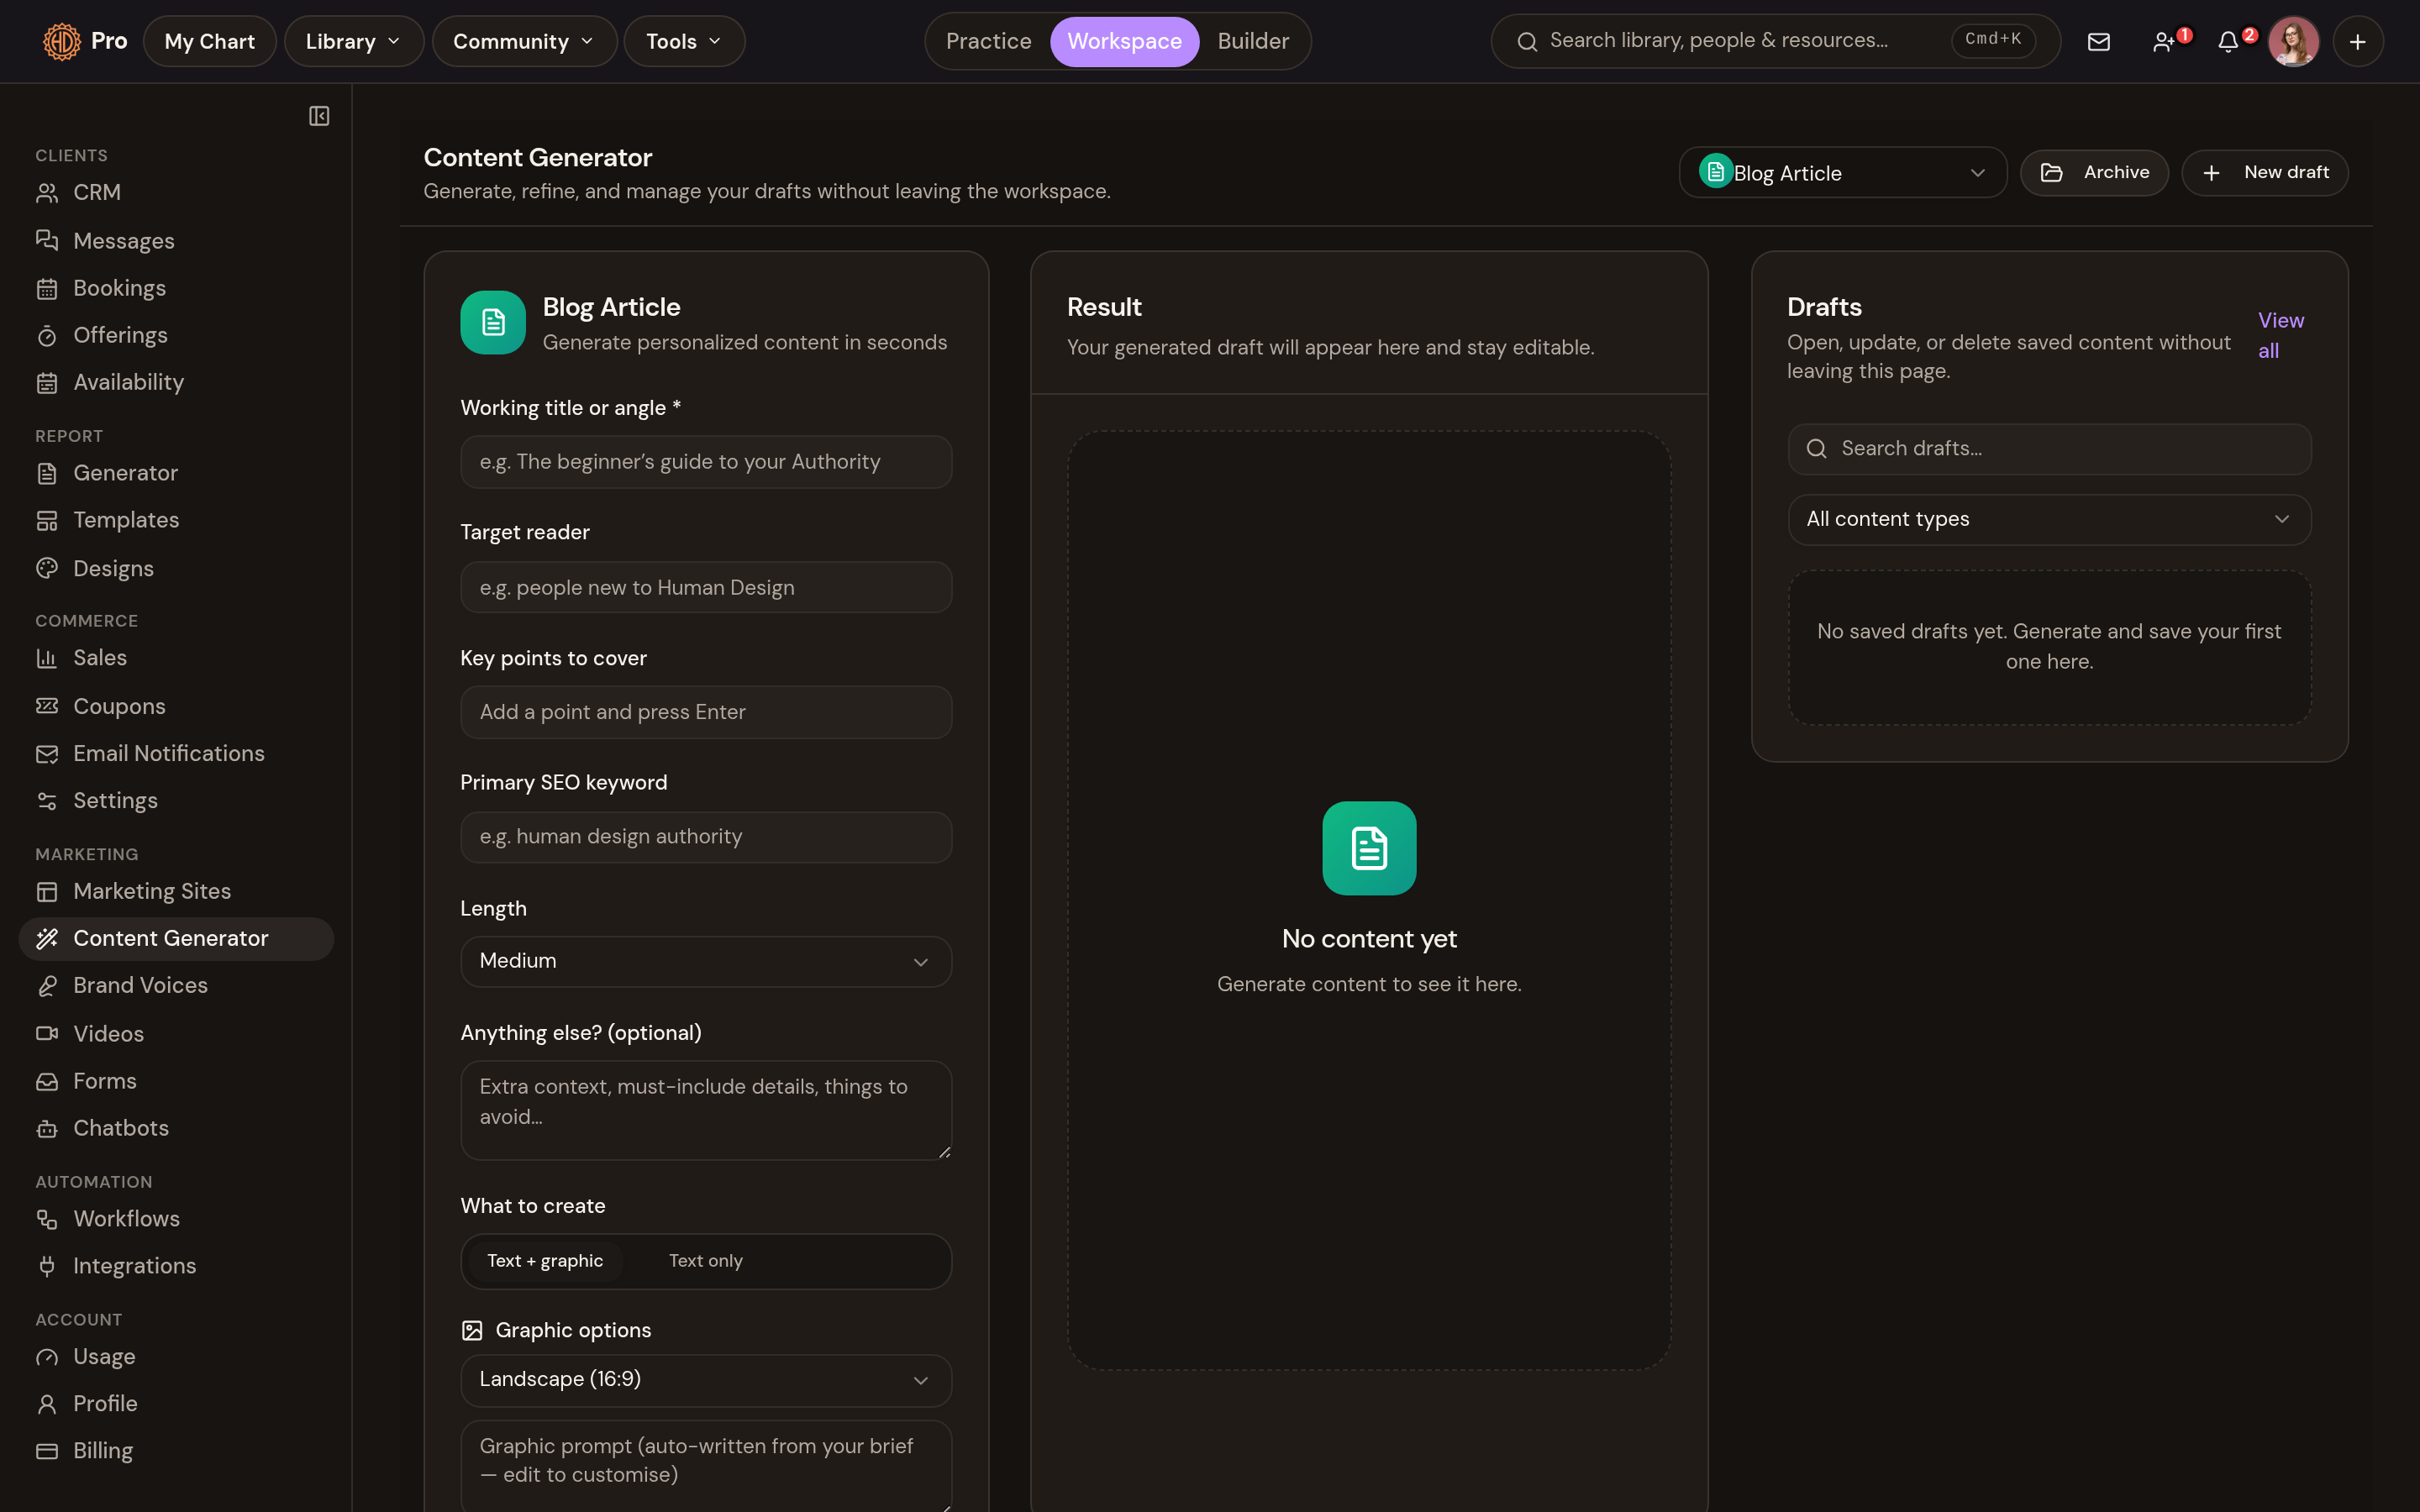Image resolution: width=2420 pixels, height=1512 pixels.
Task: Click Working title or angle field
Action: (706, 462)
